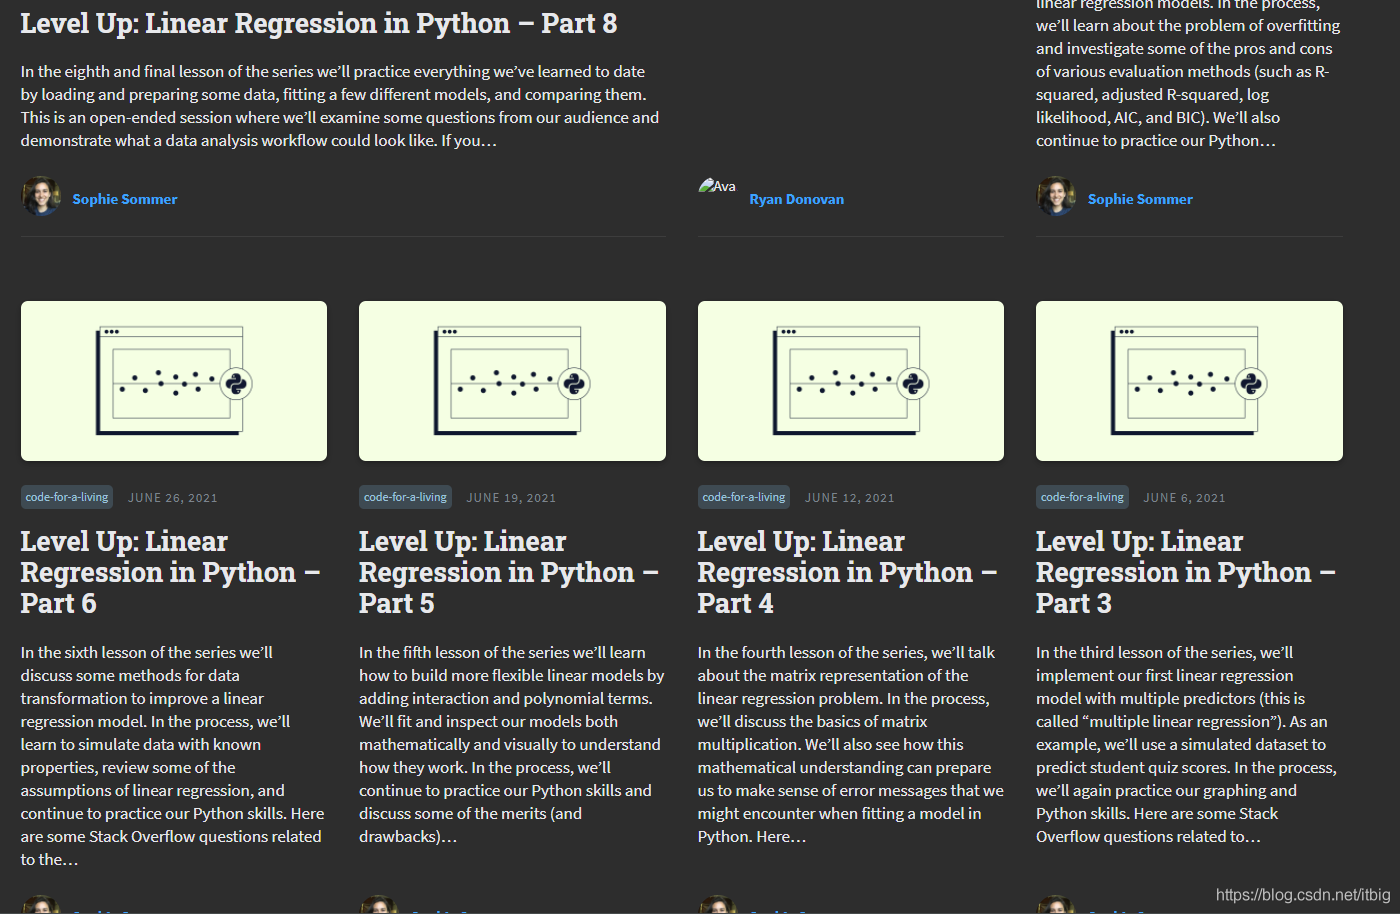Image resolution: width=1400 pixels, height=914 pixels.
Task: Click the Part 3 excerpt about multiple predictors
Action: pyautogui.click(x=1187, y=745)
